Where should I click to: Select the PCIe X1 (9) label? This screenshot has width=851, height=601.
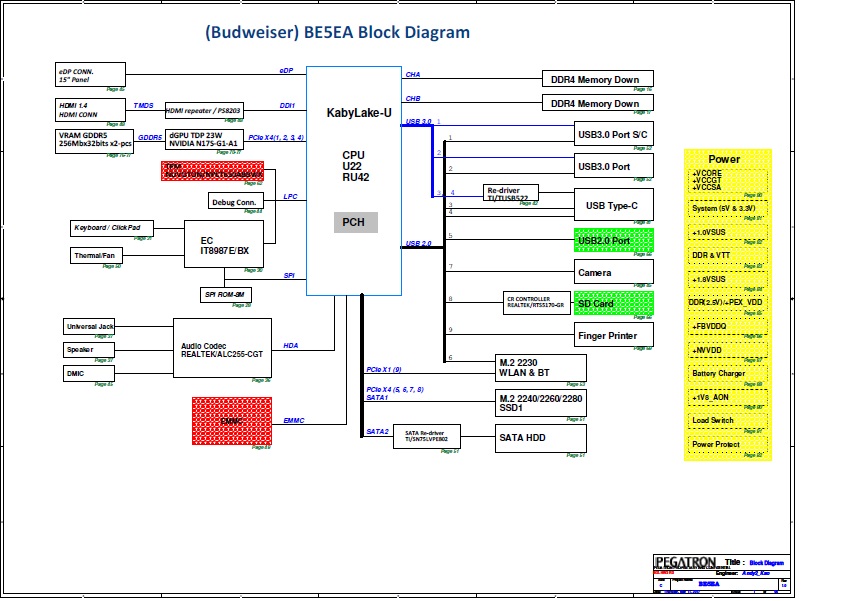[x=384, y=370]
